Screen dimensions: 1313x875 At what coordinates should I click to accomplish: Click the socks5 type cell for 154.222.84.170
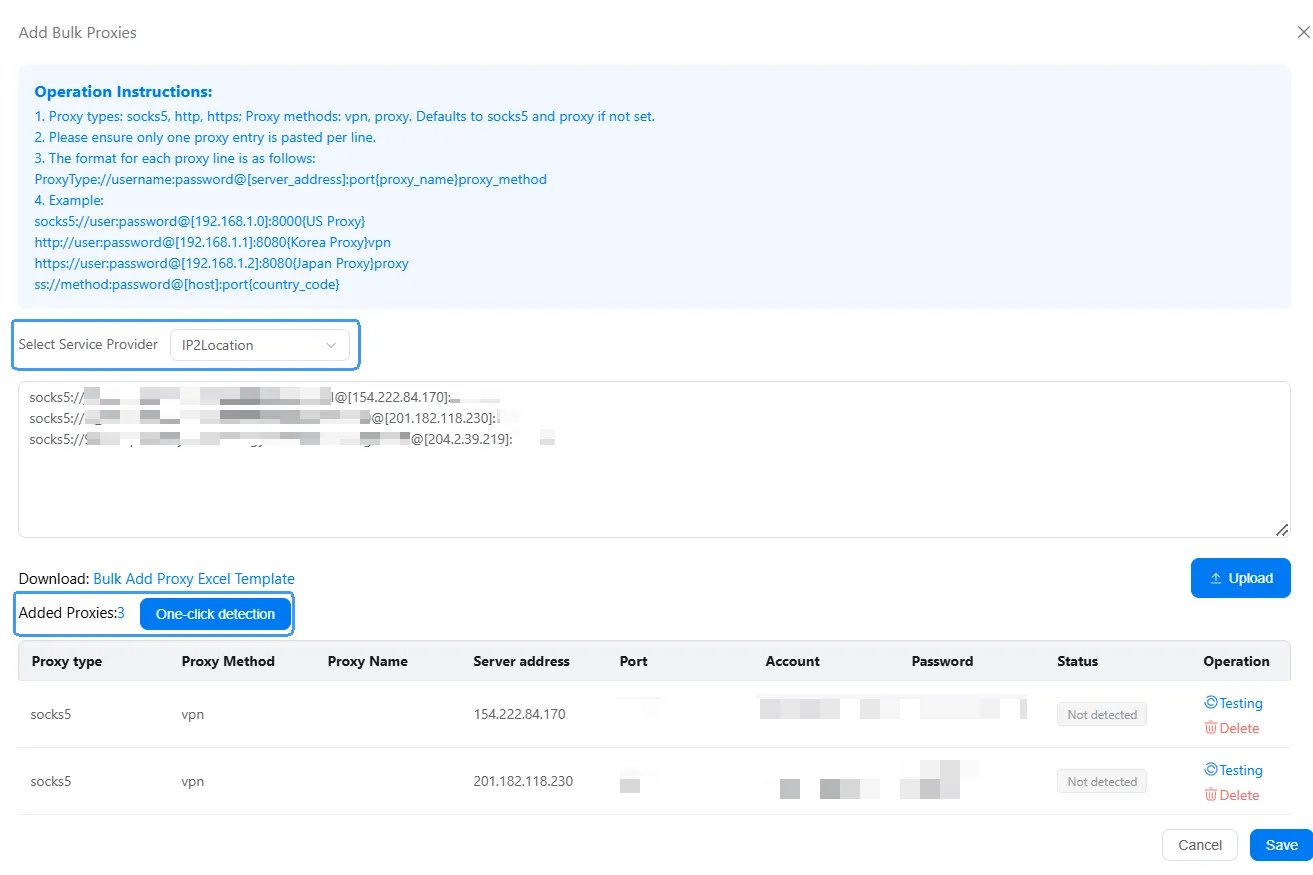51,715
